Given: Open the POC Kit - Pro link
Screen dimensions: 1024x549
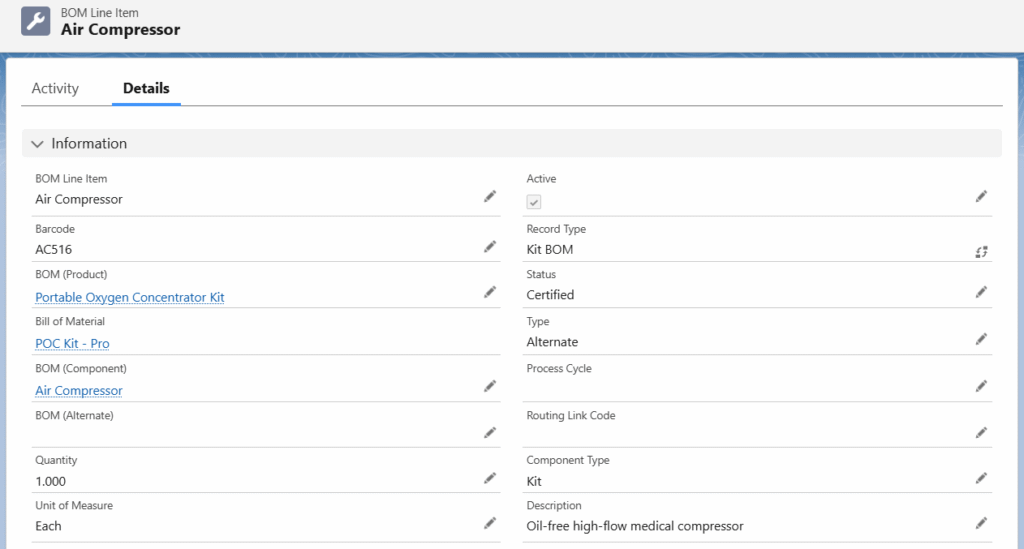Looking at the screenshot, I should pyautogui.click(x=72, y=344).
